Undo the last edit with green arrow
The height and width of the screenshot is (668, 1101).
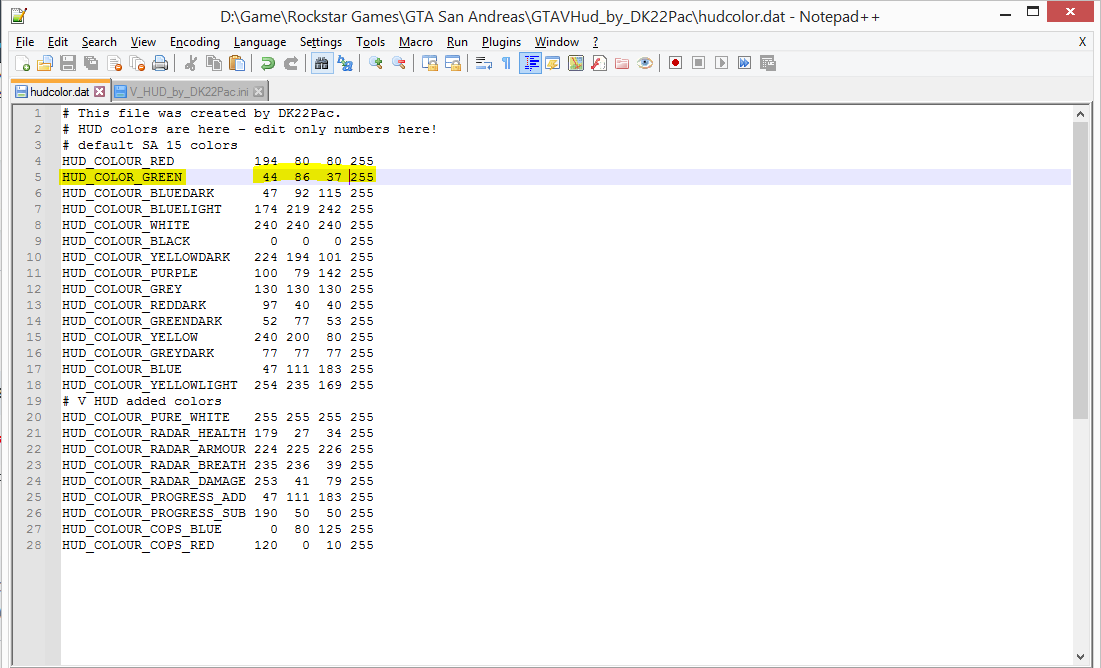click(x=268, y=63)
